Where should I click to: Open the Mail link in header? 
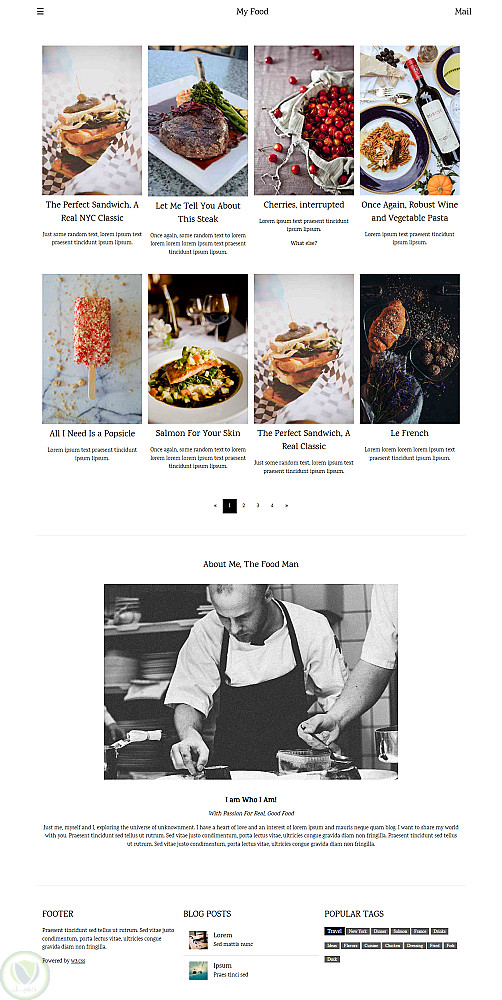(463, 11)
